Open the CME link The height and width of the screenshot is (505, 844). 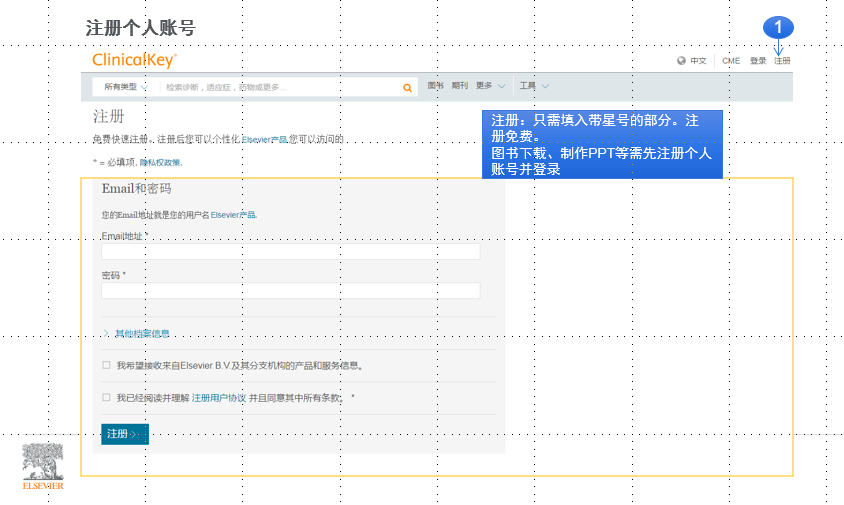click(x=731, y=61)
